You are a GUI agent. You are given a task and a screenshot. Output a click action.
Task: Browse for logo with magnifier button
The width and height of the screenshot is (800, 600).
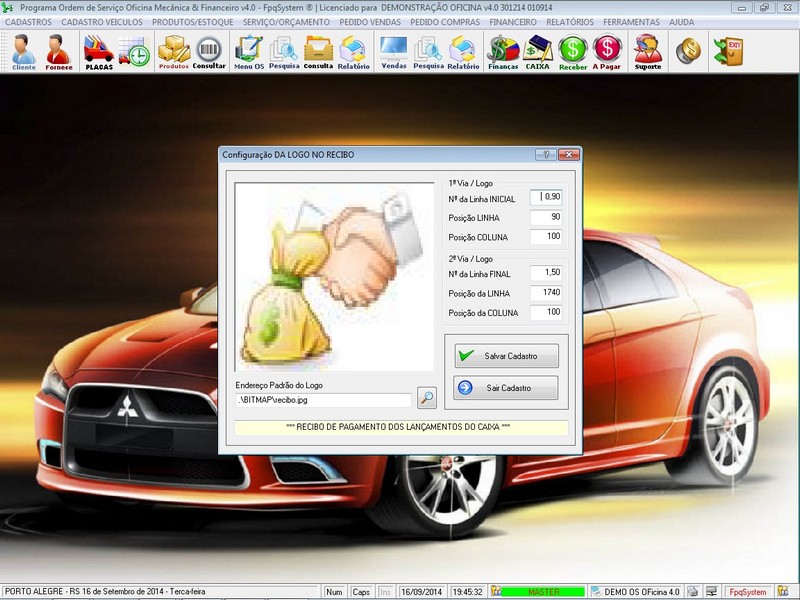pos(427,397)
